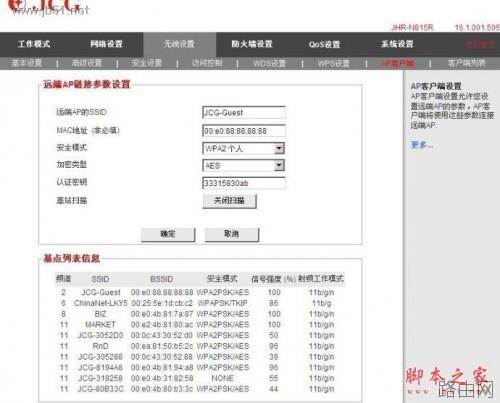Open the 防火墙设置 main menu
The image size is (500, 403).
pyautogui.click(x=252, y=44)
